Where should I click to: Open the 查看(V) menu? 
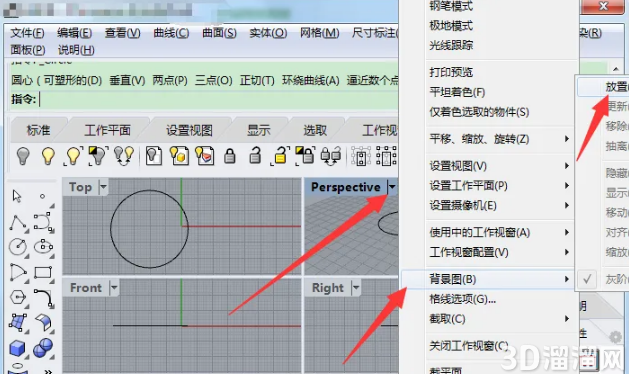122,33
